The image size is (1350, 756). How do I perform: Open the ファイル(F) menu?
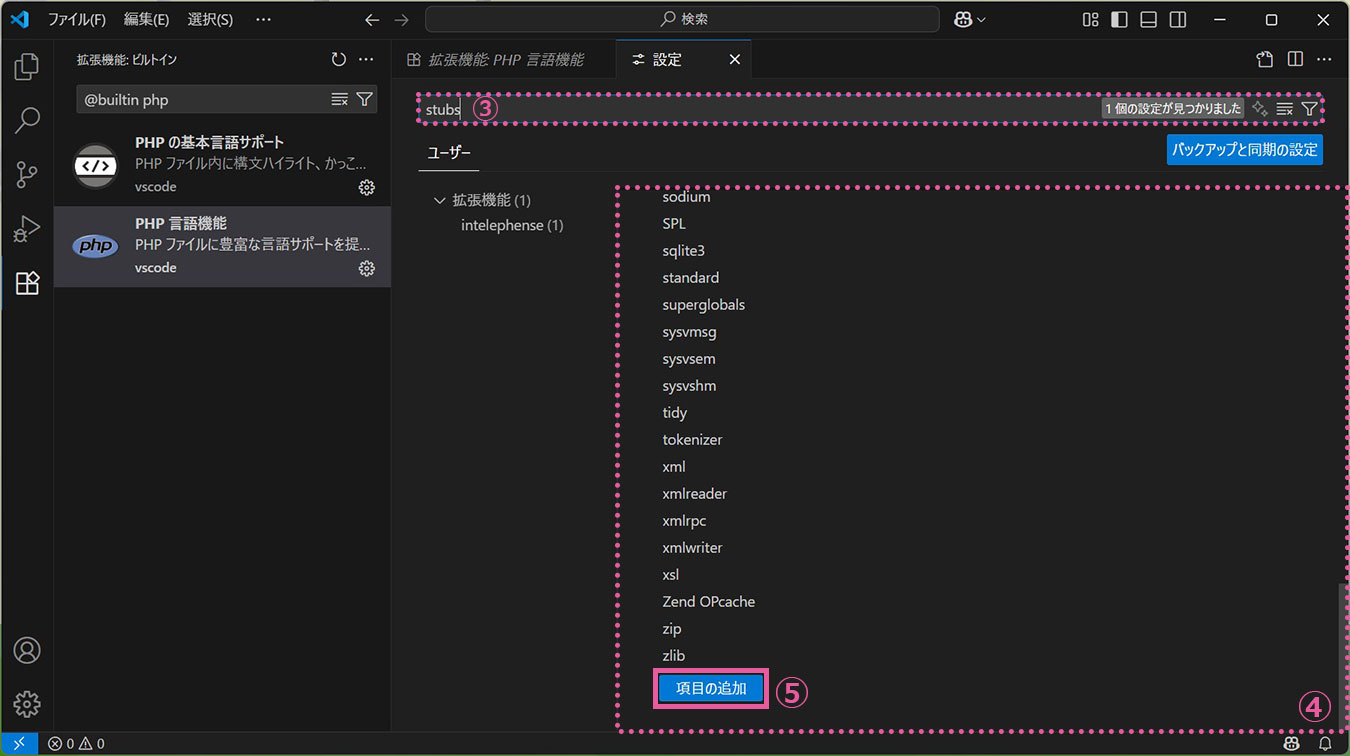[77, 20]
